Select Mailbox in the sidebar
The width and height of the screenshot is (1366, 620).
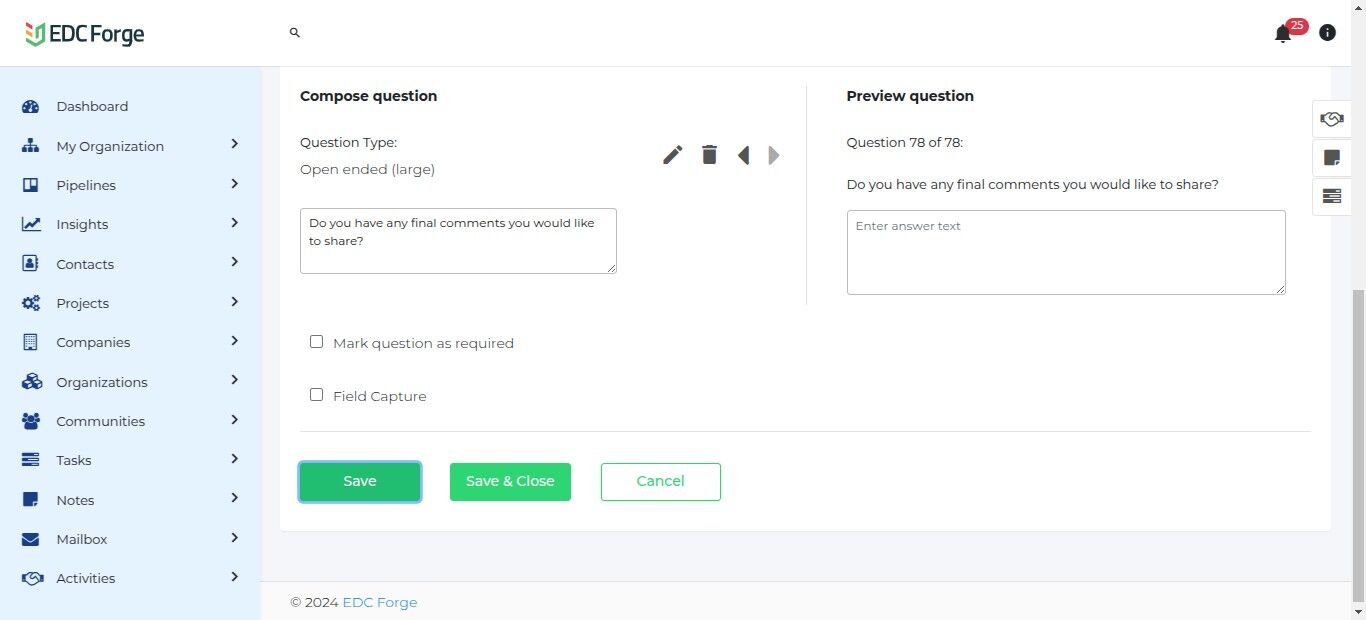pyautogui.click(x=82, y=539)
